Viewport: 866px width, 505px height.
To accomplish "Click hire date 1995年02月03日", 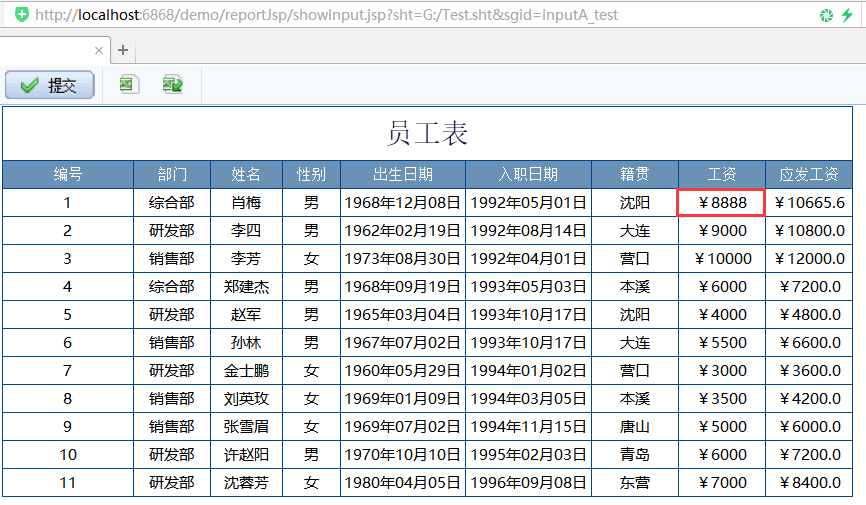I will [x=528, y=455].
